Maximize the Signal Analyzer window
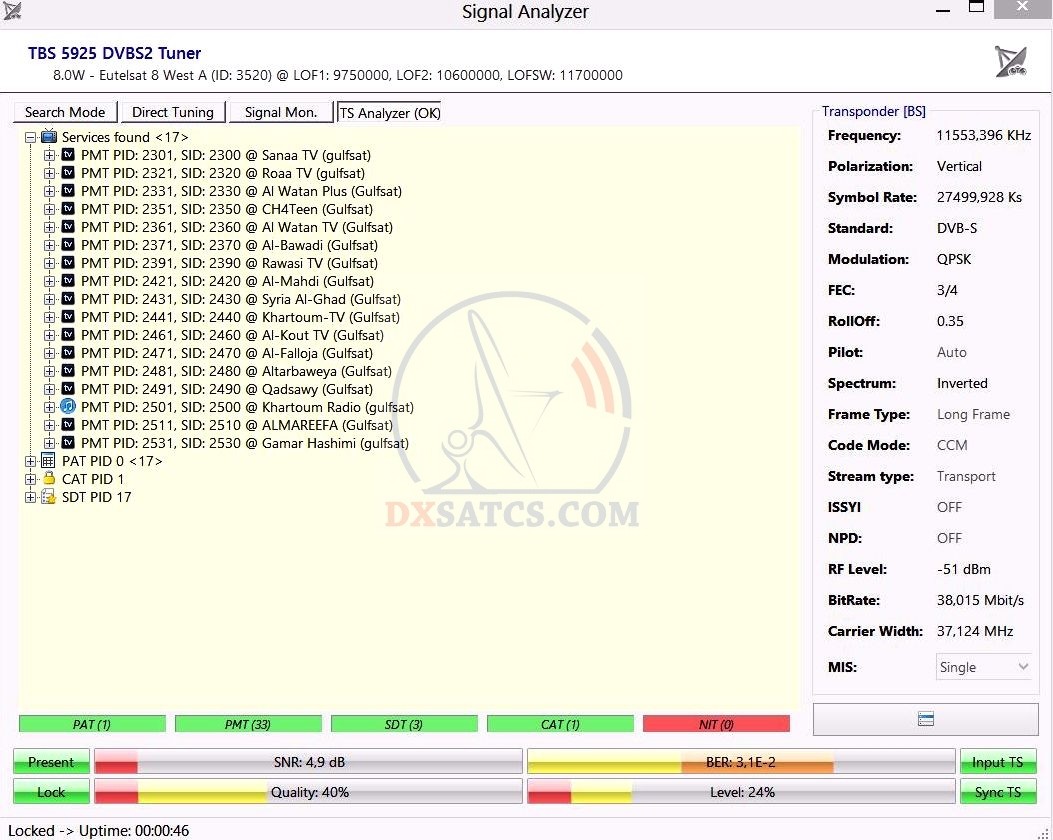This screenshot has width=1053, height=840. coord(976,7)
